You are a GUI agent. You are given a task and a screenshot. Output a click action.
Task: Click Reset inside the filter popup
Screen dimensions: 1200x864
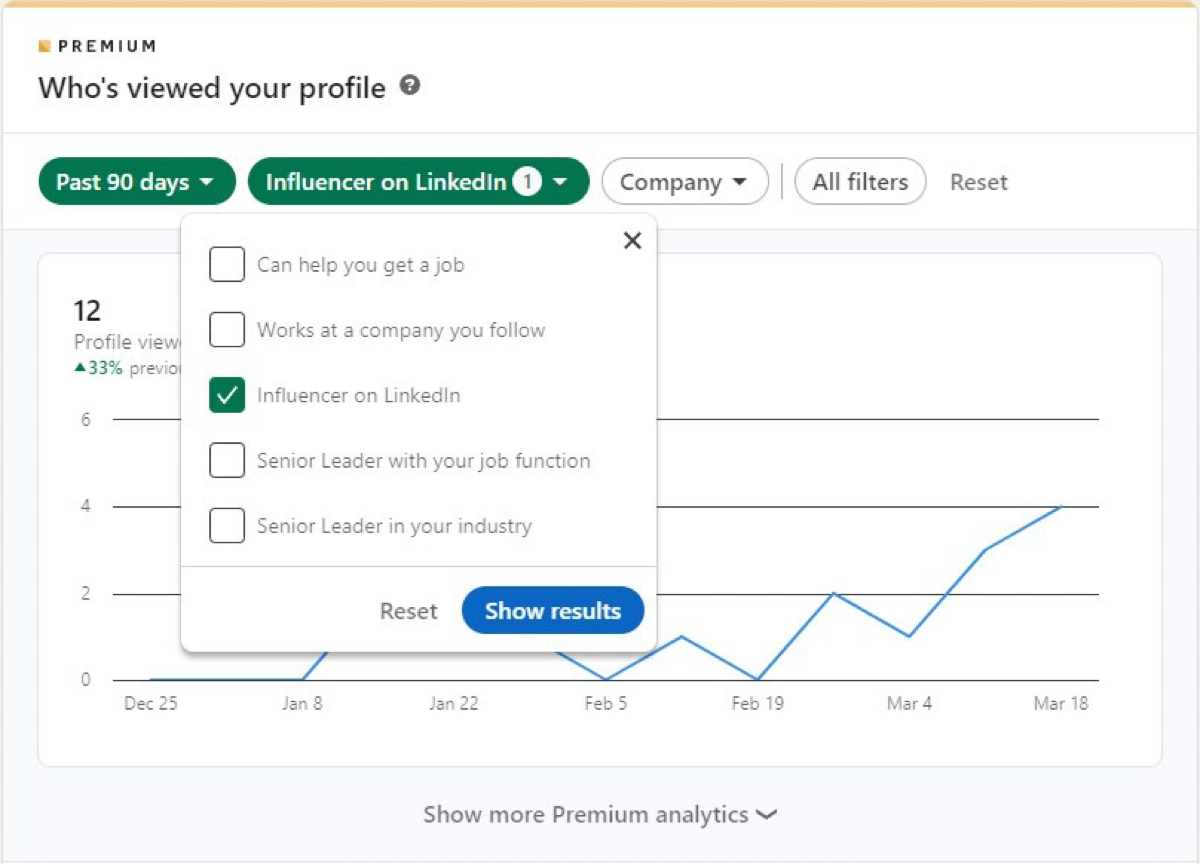click(408, 611)
